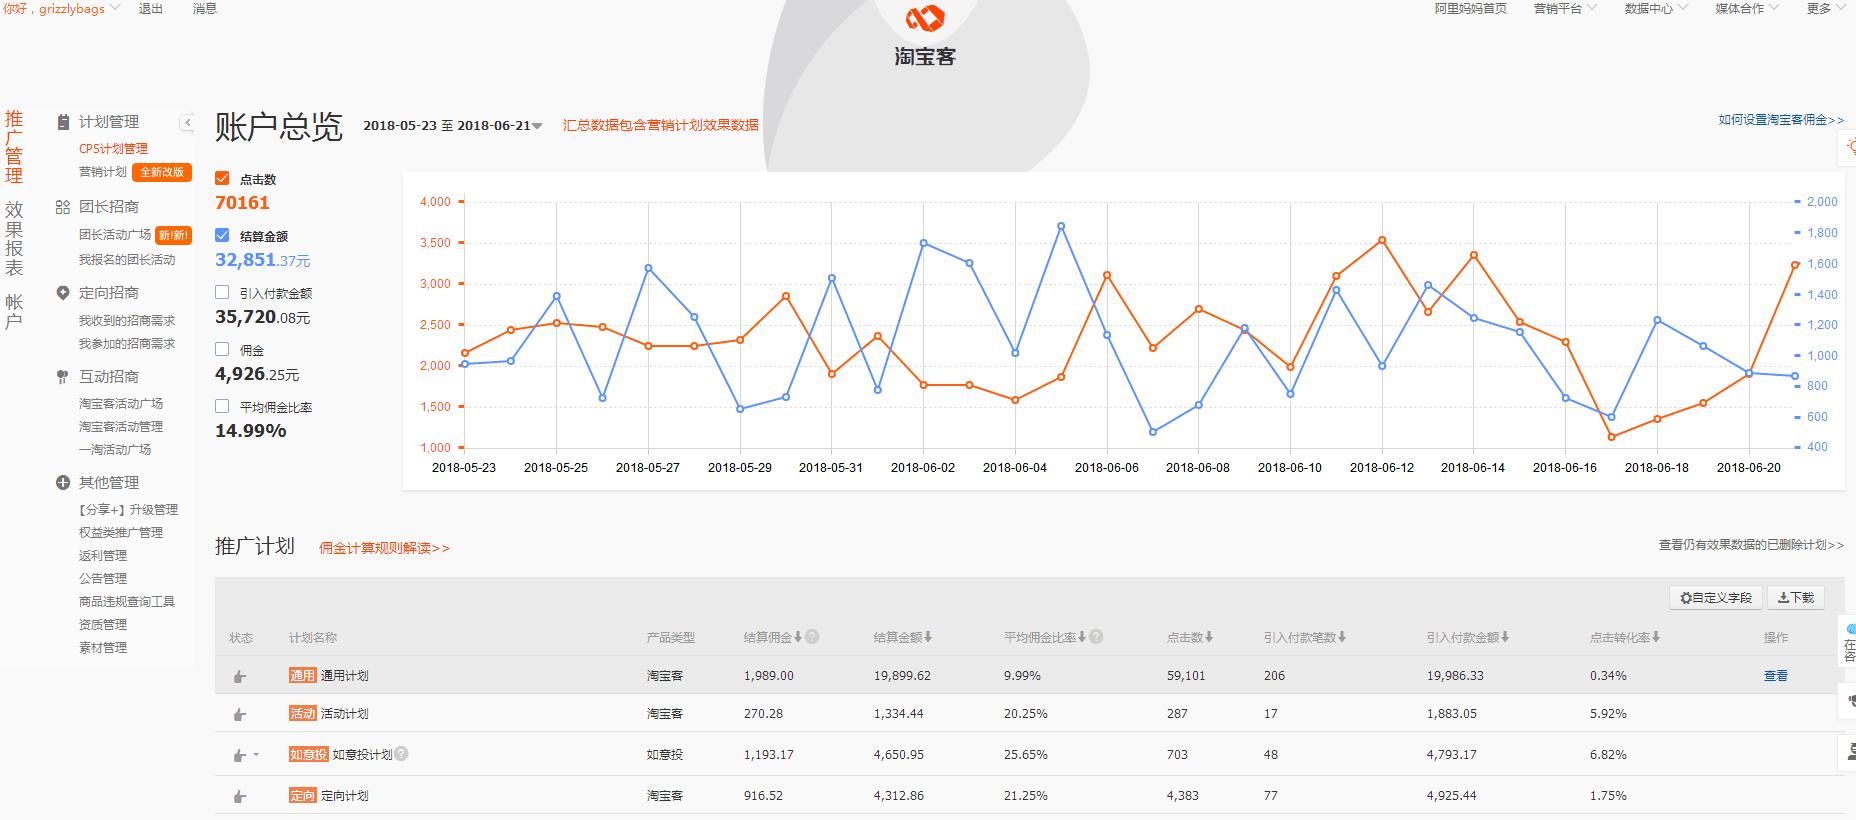The image size is (1856, 820).
Task: Open 我收到的招商需求 in sidebar
Action: (127, 321)
